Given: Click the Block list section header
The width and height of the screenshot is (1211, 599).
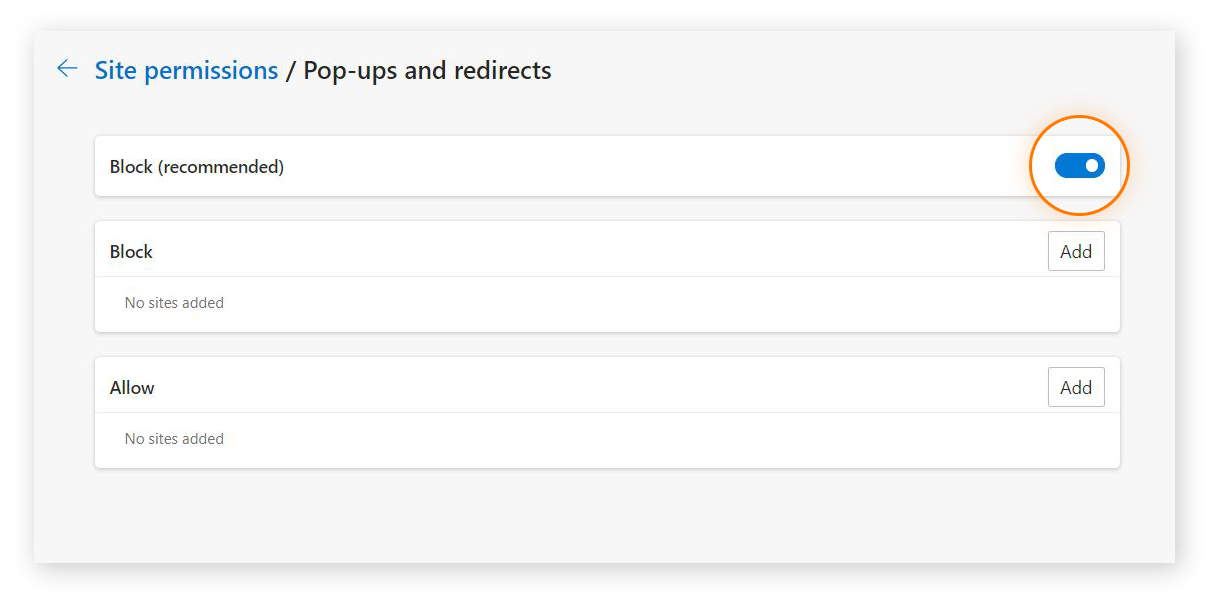Looking at the screenshot, I should (x=131, y=252).
